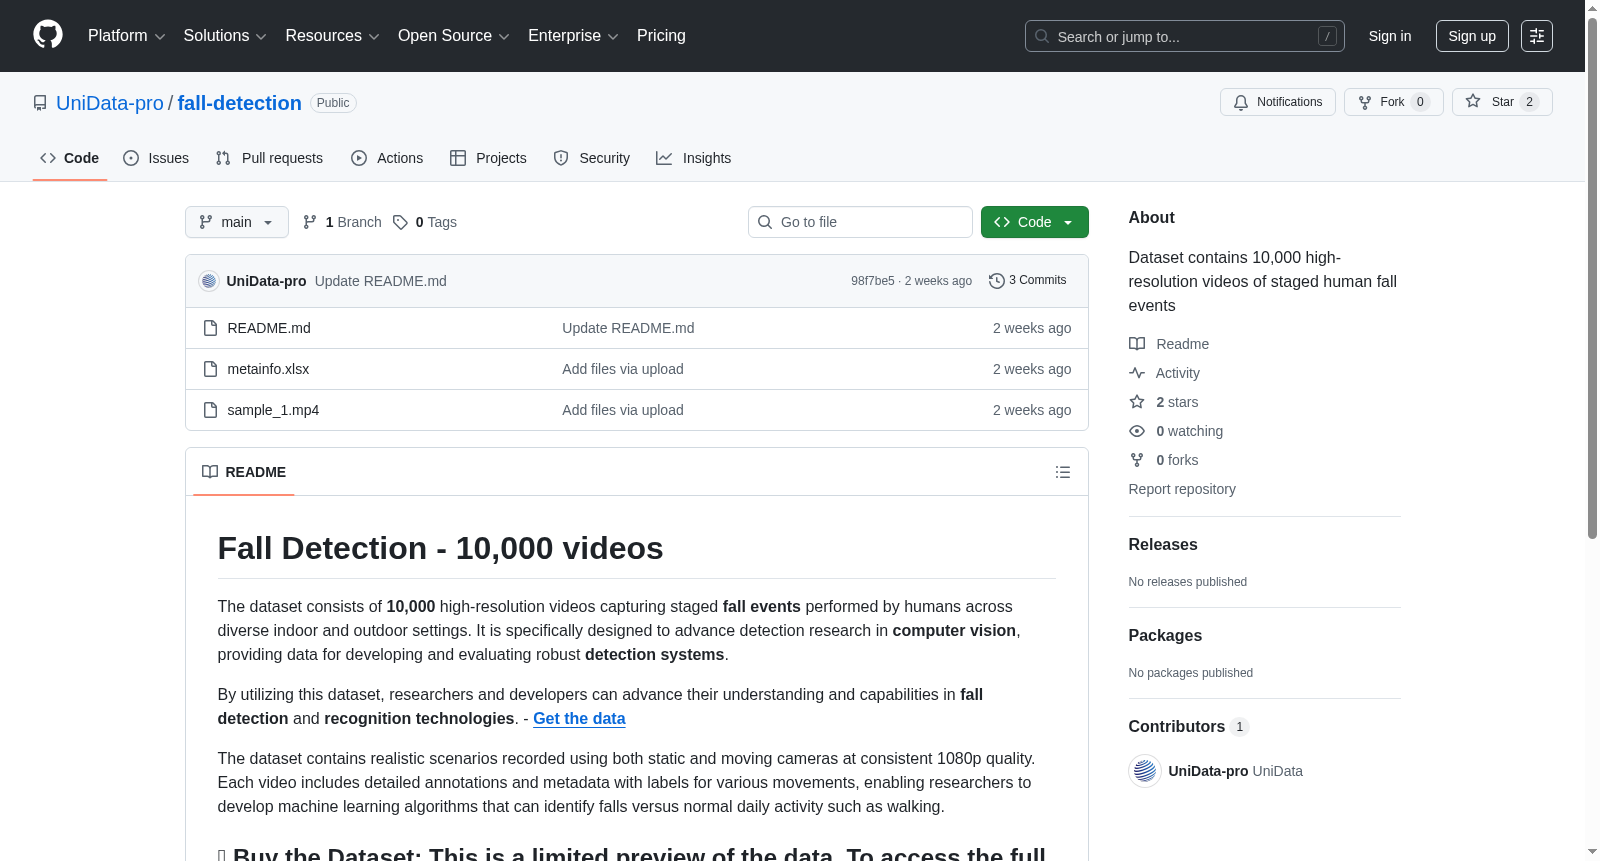The width and height of the screenshot is (1600, 861).
Task: Open the main branch selector dropdown
Action: click(237, 222)
